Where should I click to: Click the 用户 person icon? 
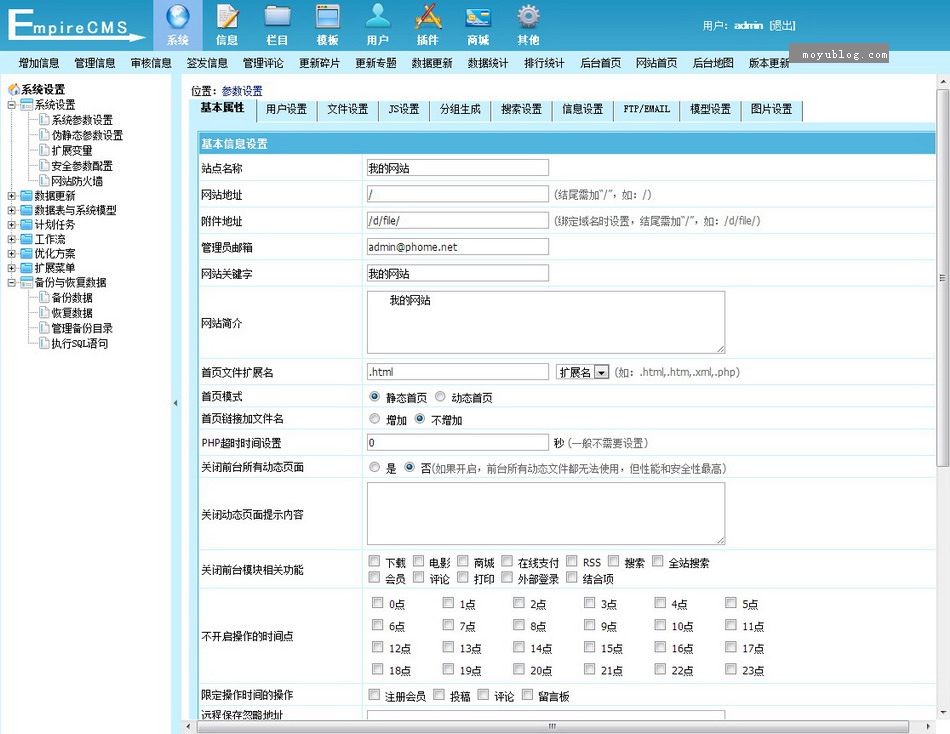377,17
